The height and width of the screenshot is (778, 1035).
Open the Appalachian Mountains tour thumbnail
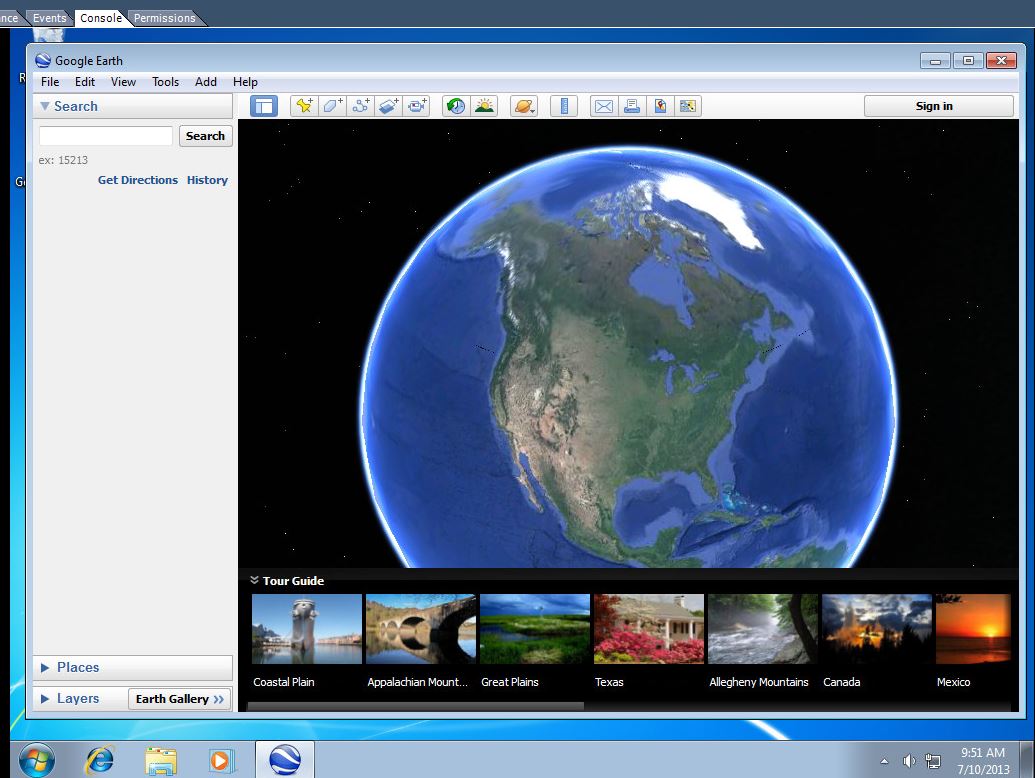tap(420, 629)
